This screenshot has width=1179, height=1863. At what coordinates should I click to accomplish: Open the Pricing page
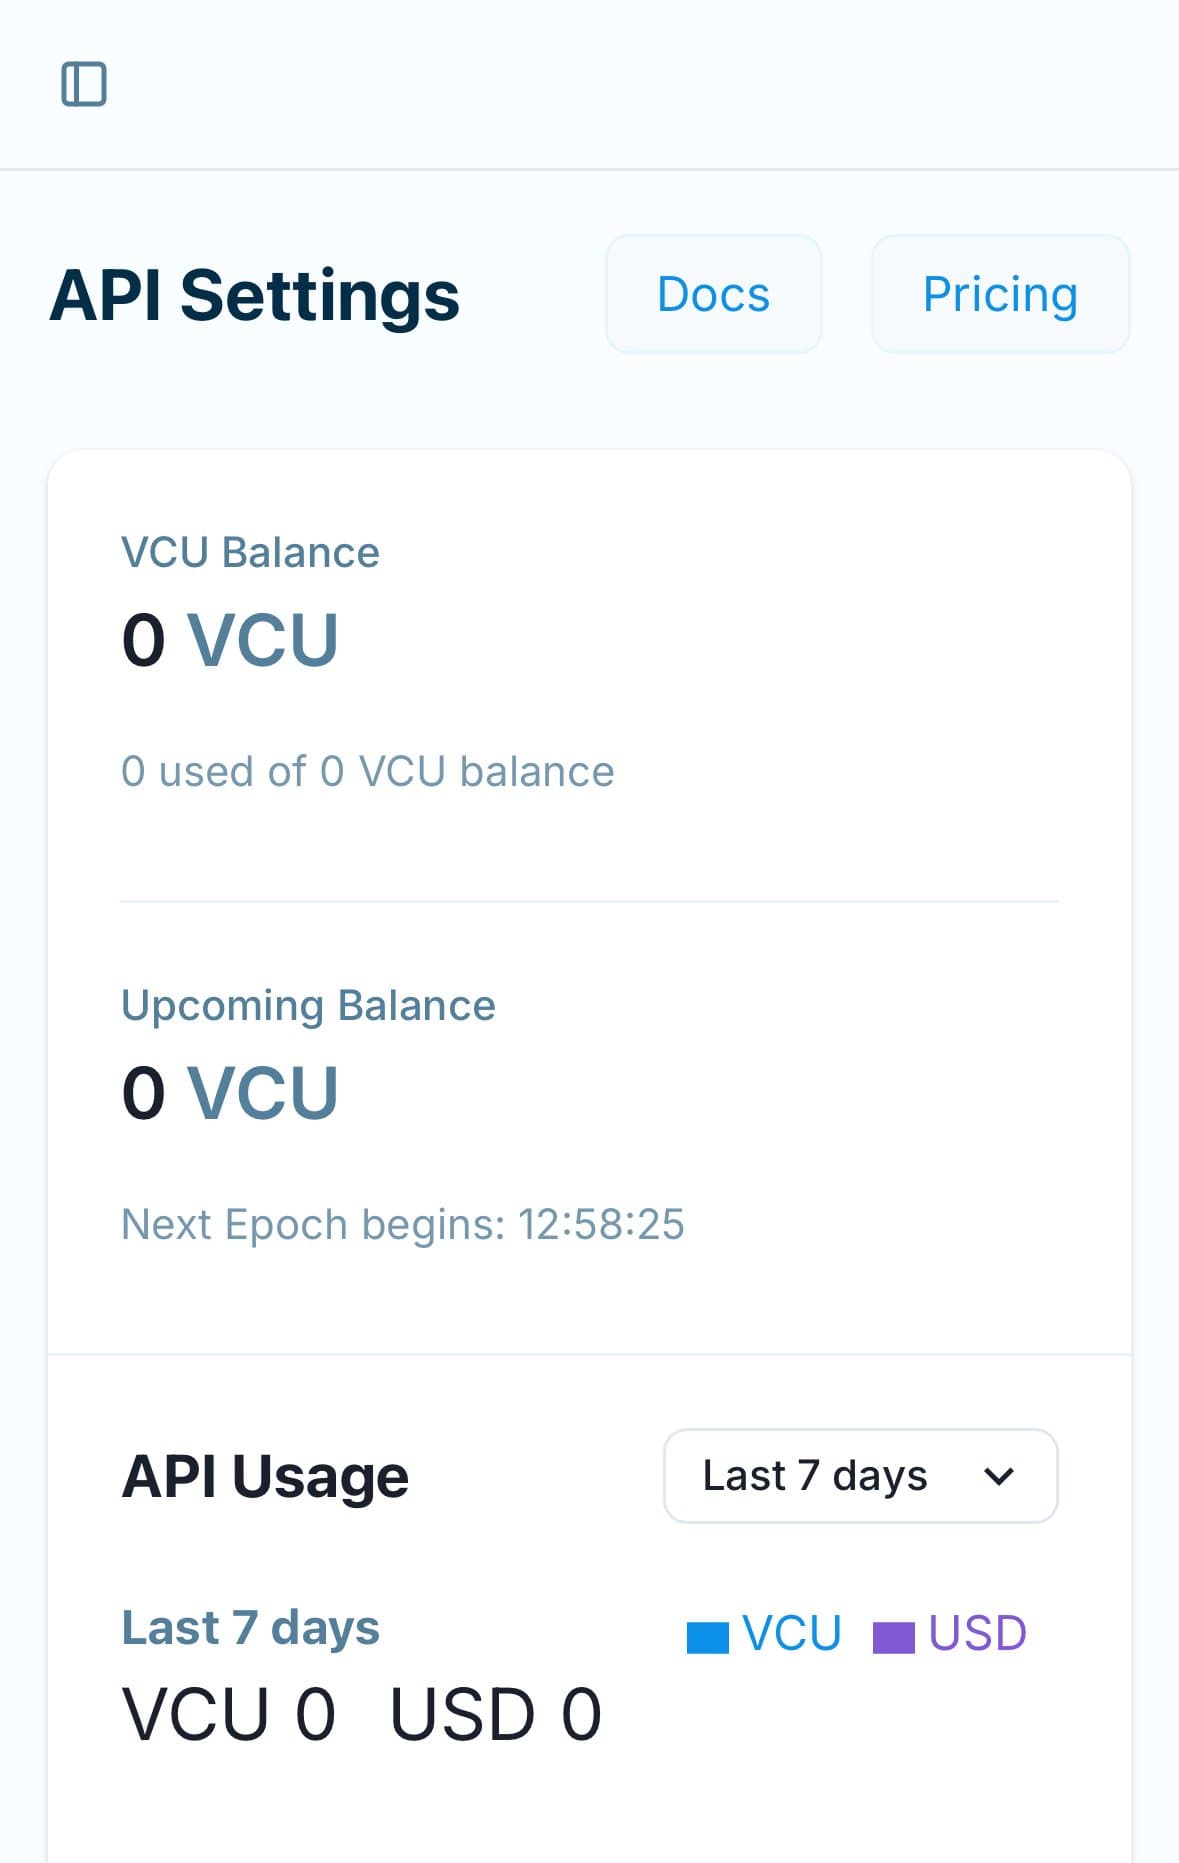pyautogui.click(x=1000, y=294)
